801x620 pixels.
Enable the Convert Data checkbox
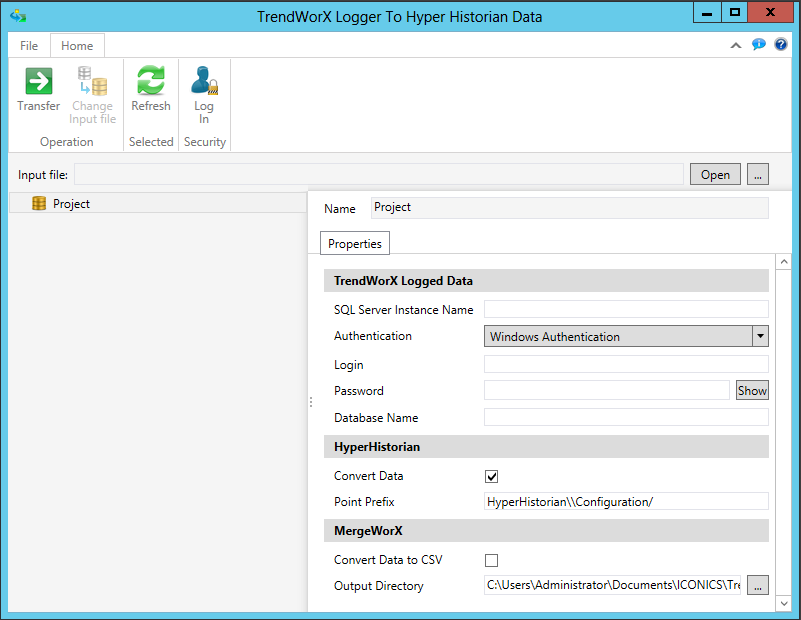pos(491,476)
